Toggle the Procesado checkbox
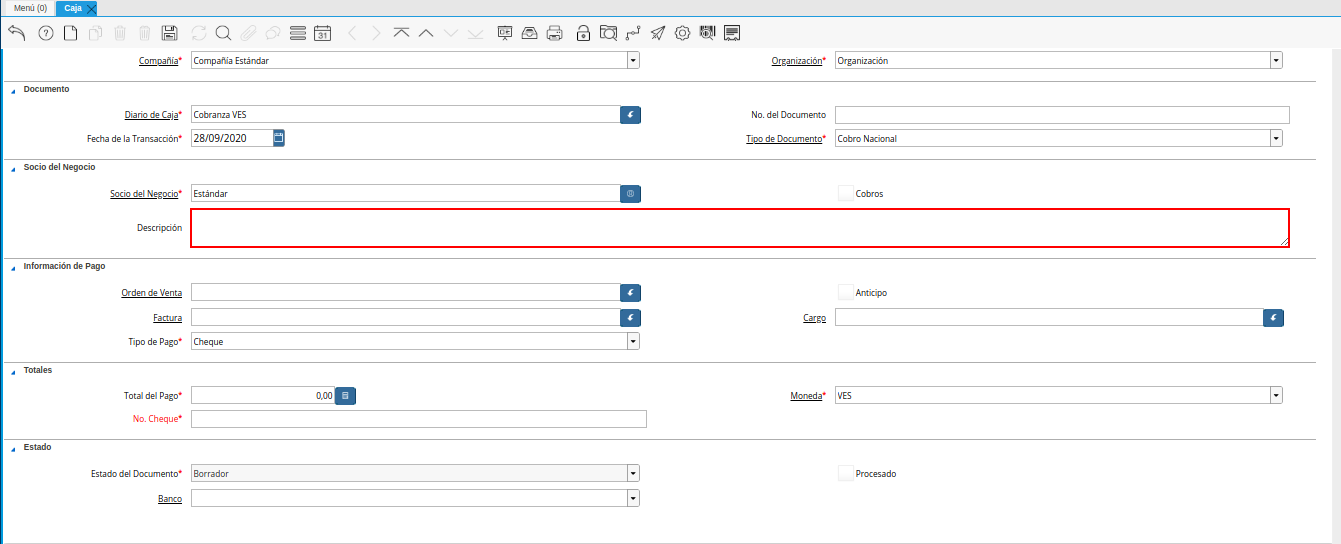 (846, 473)
